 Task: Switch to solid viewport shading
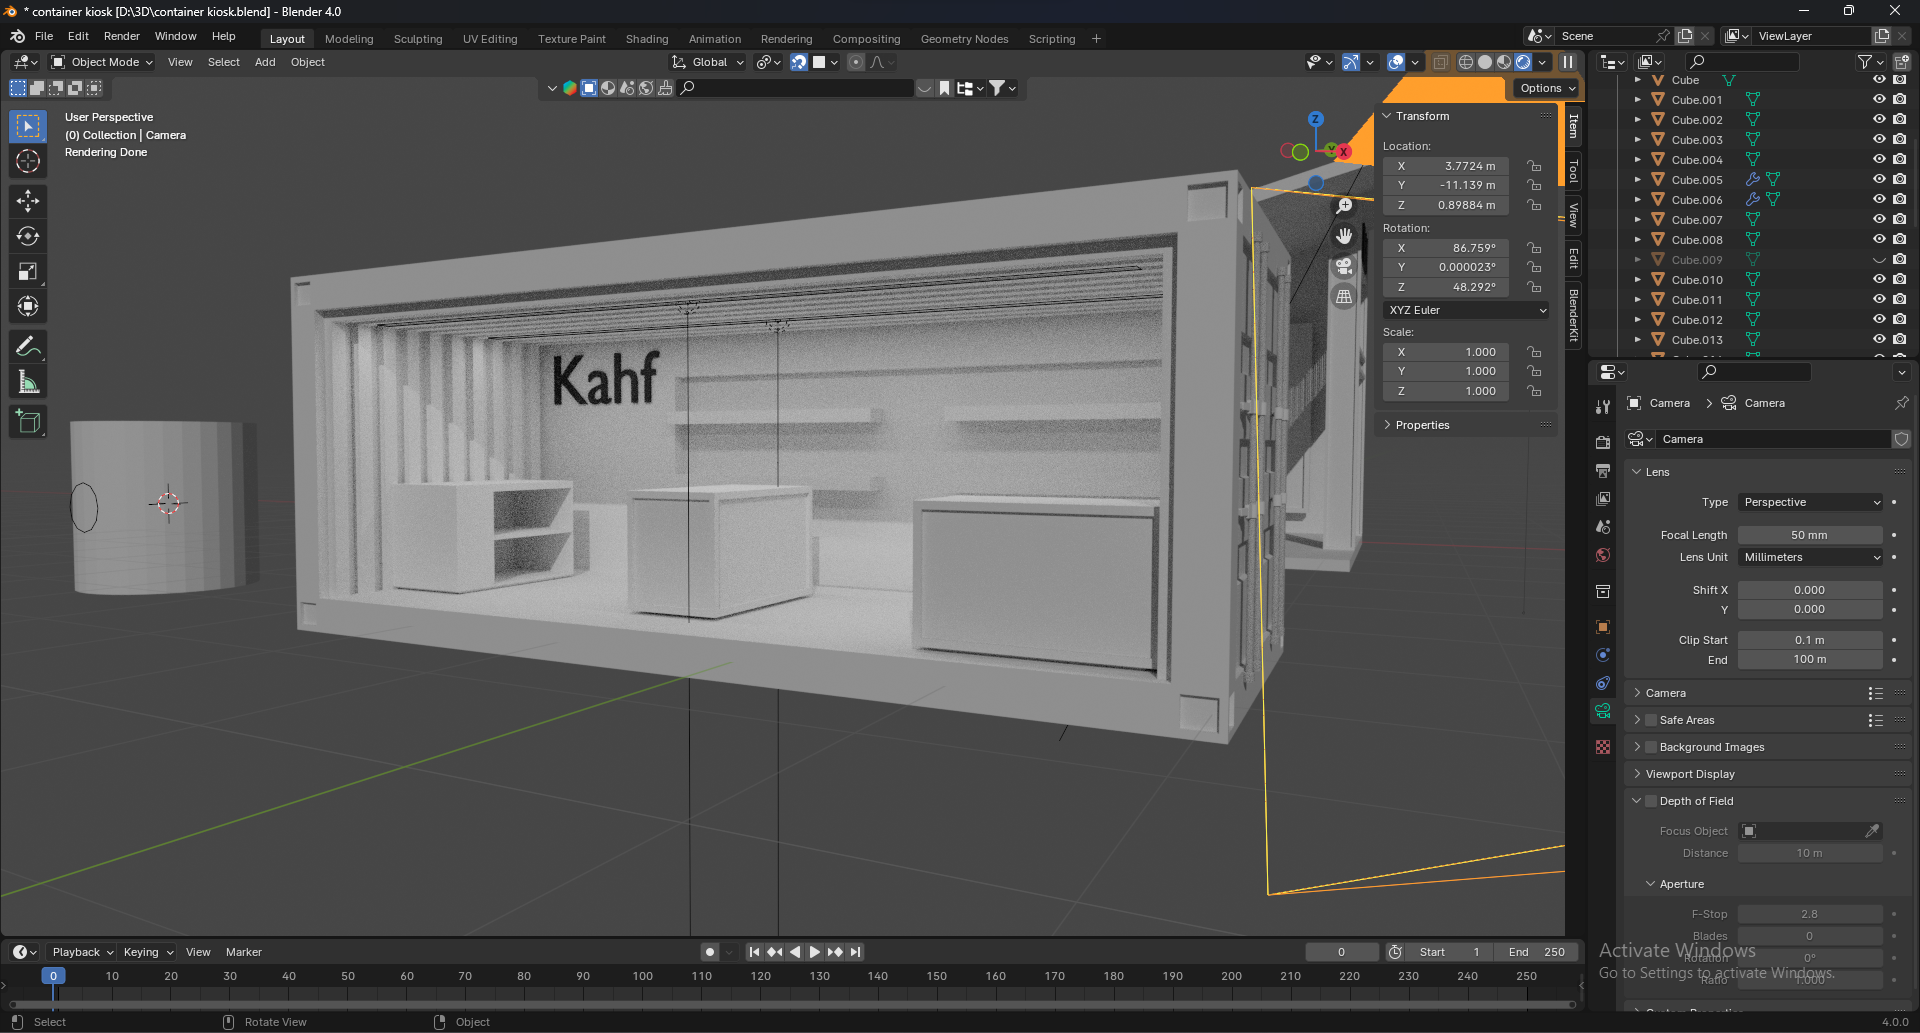1485,62
